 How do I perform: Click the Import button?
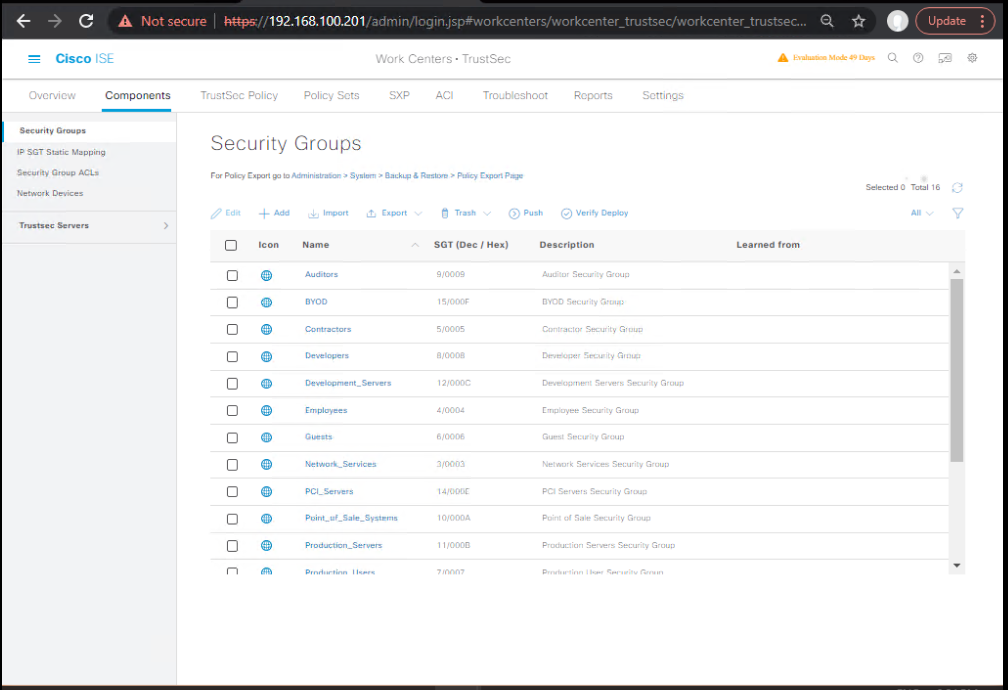(x=328, y=213)
